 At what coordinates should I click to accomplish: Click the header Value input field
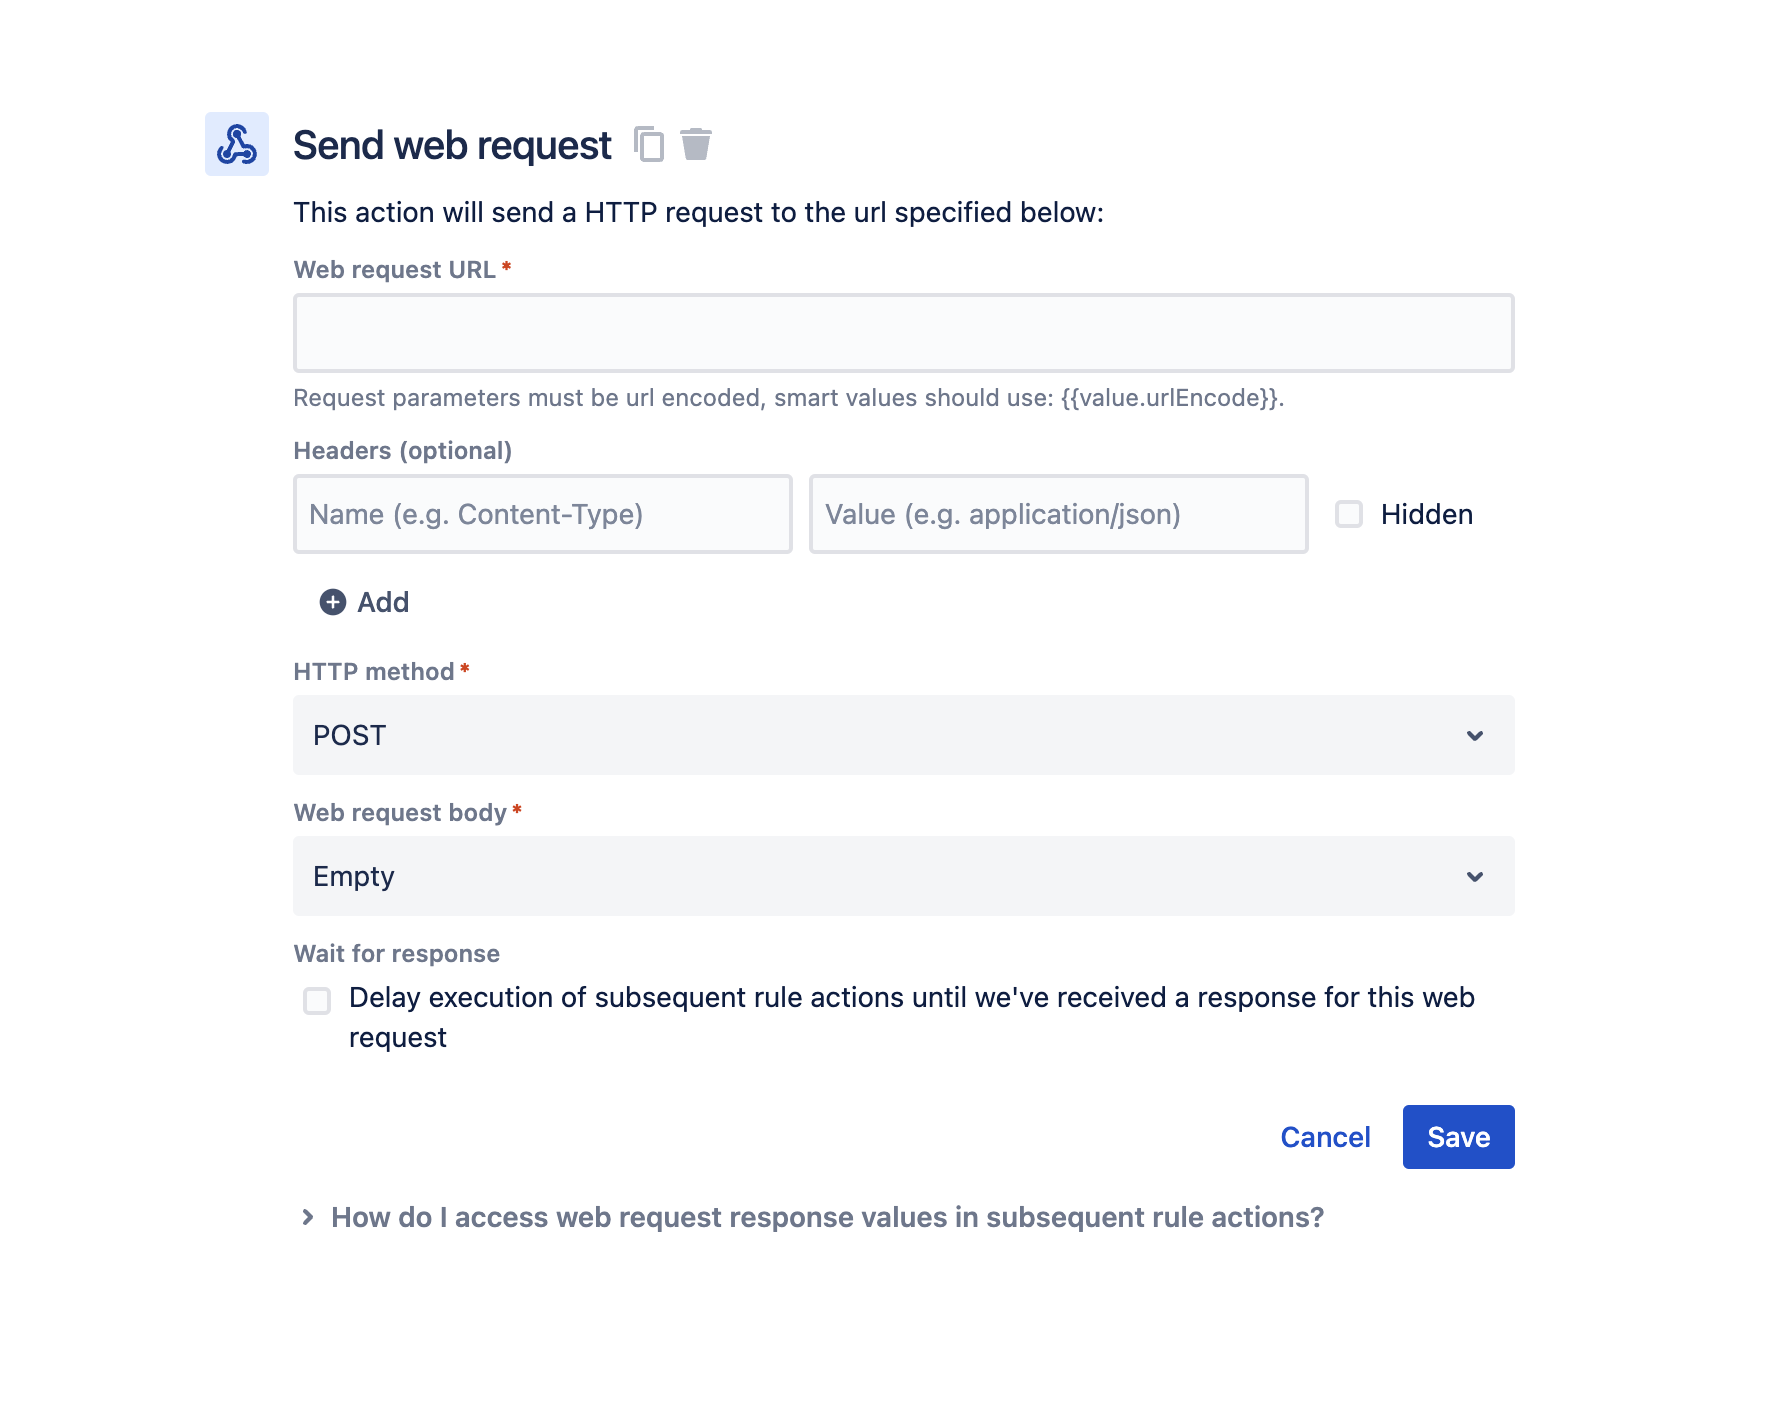(x=1058, y=514)
